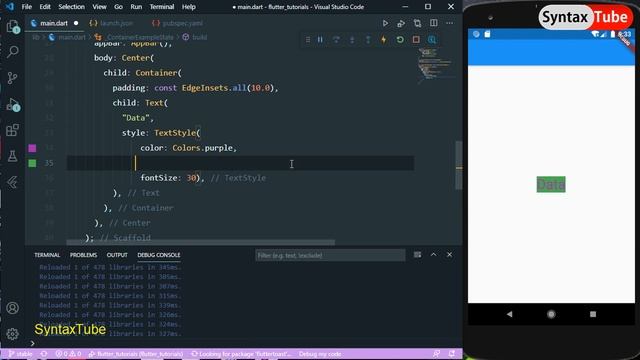This screenshot has height=360, width=640.
Task: Open the Edit menu
Action: tap(45, 7)
